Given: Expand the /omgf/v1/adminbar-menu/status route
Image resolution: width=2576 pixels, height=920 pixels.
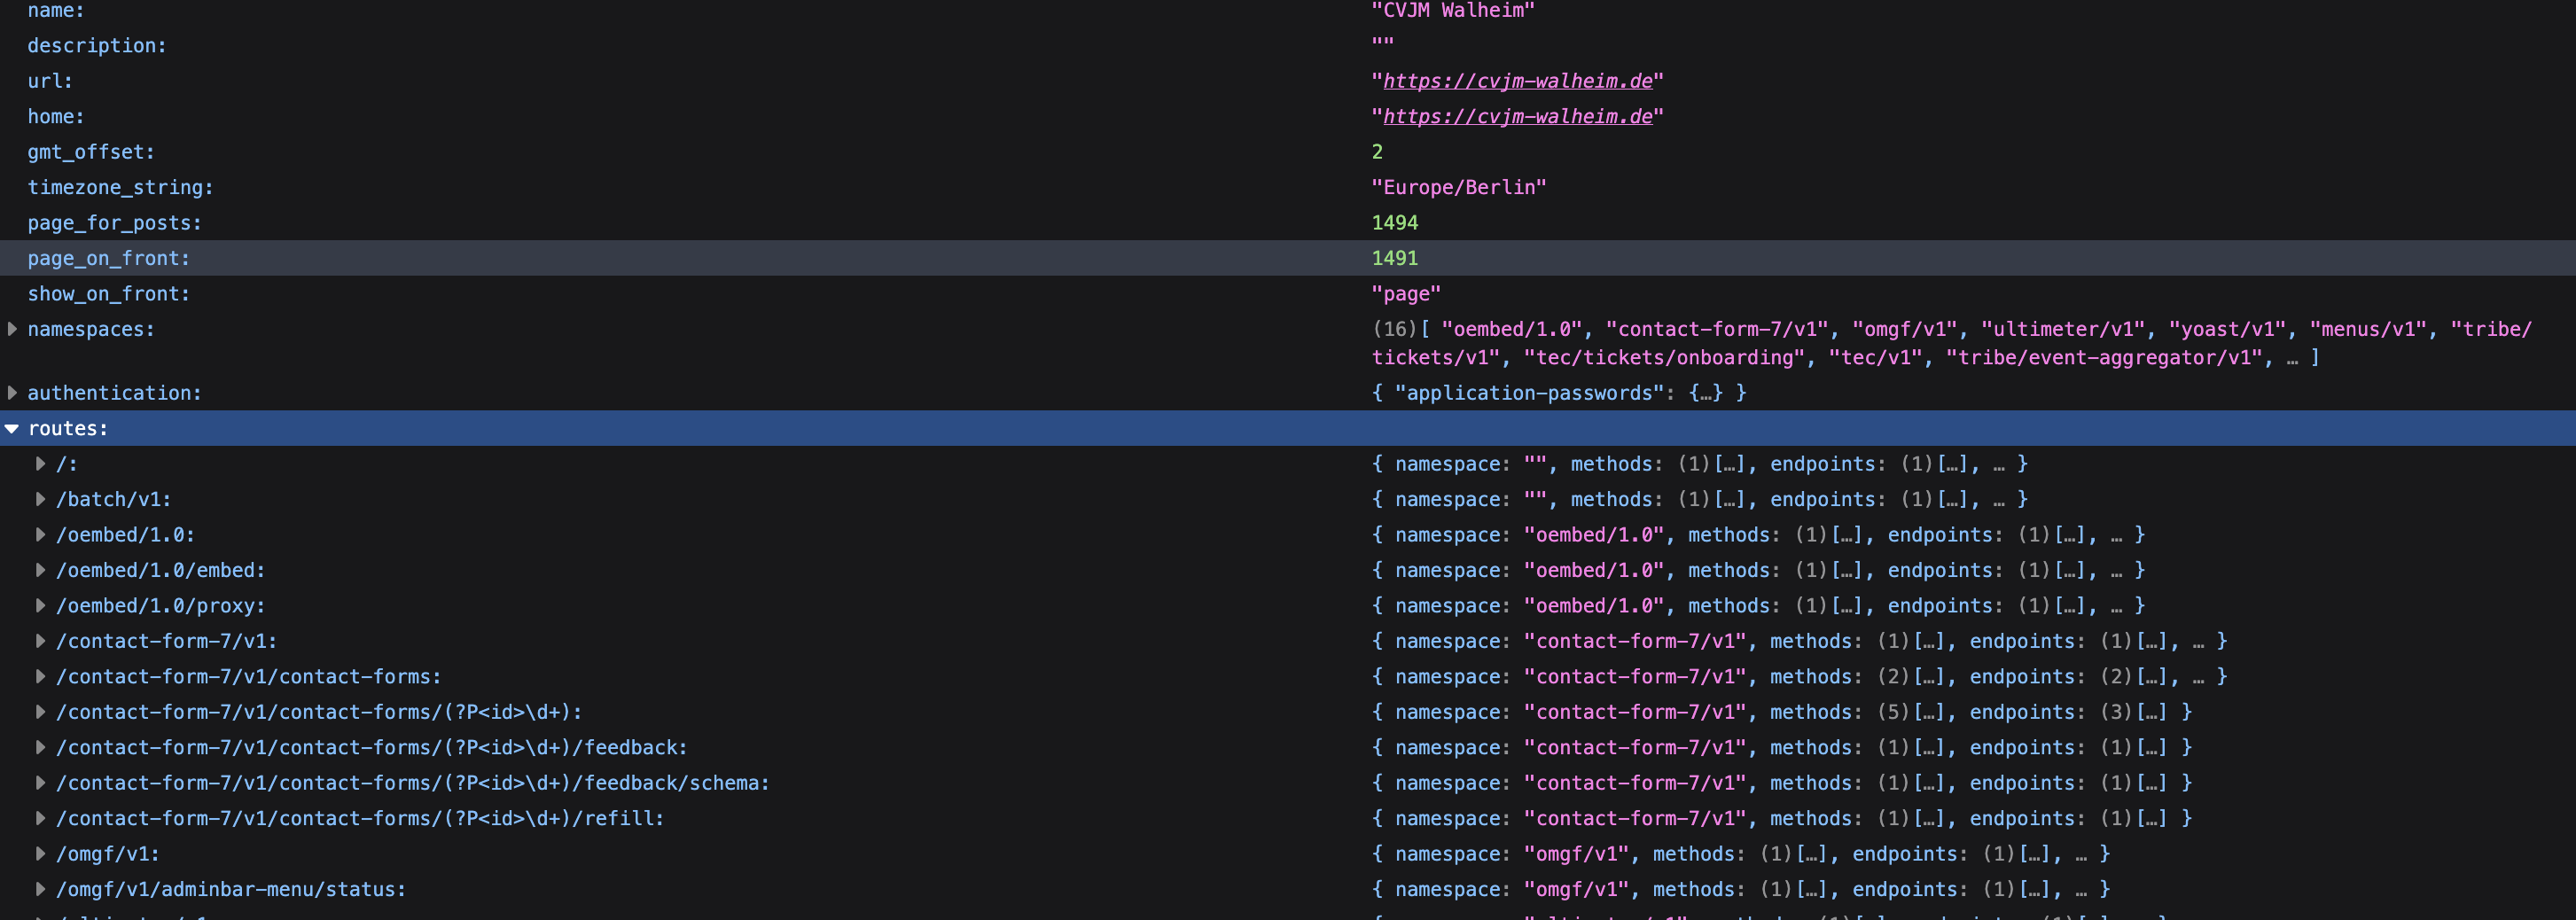Looking at the screenshot, I should pos(40,889).
